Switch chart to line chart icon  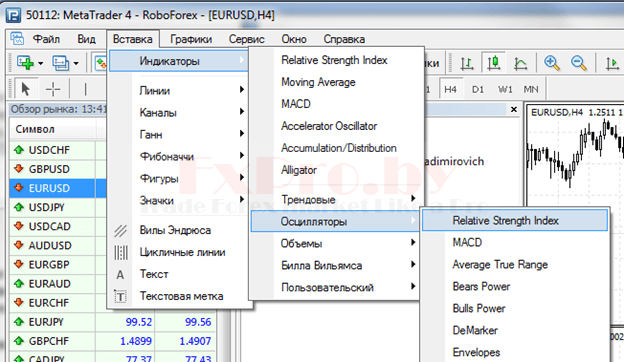[521, 63]
